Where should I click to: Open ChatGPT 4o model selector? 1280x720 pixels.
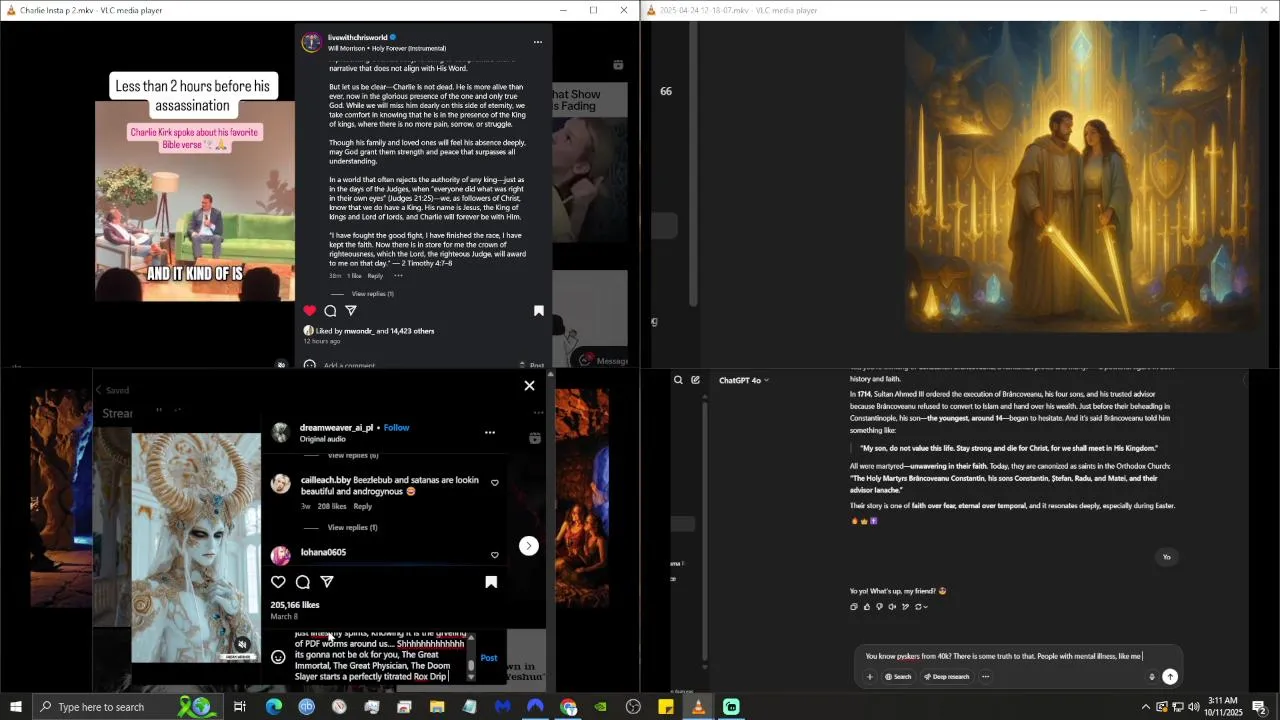click(742, 380)
